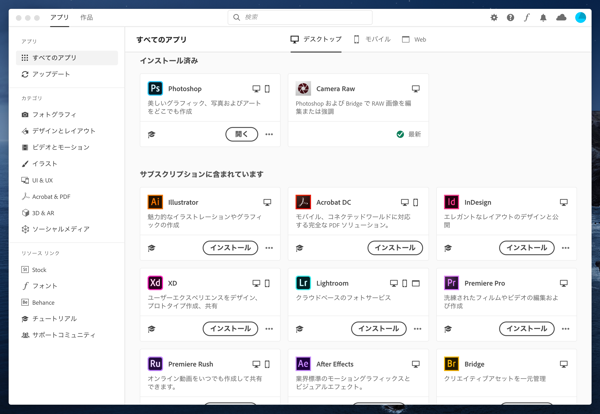The image size is (600, 414).
Task: Install Acrobat DC with インストール button
Action: click(395, 248)
